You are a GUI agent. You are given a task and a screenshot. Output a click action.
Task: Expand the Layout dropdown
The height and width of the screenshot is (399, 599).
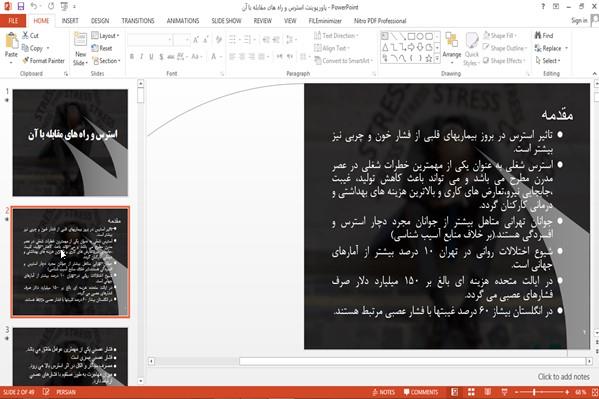(x=105, y=36)
